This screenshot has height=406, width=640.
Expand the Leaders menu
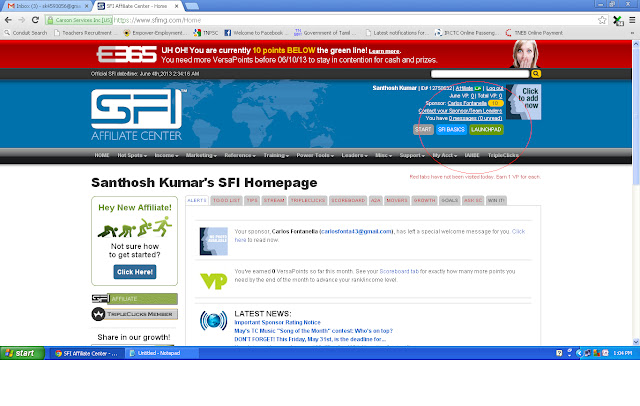pos(354,155)
